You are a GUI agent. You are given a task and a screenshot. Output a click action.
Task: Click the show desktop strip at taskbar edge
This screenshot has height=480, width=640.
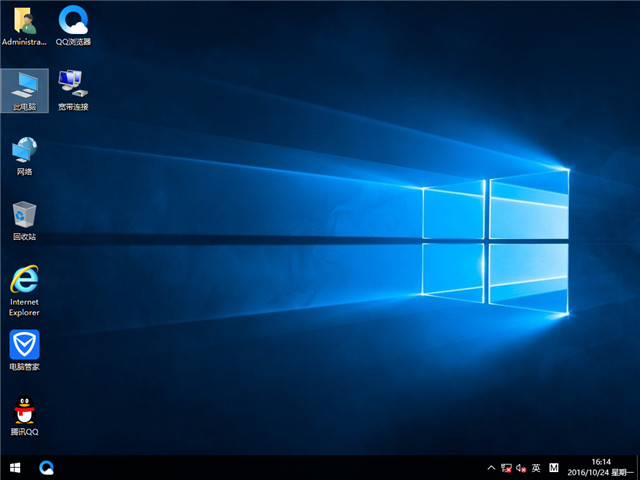click(x=637, y=467)
